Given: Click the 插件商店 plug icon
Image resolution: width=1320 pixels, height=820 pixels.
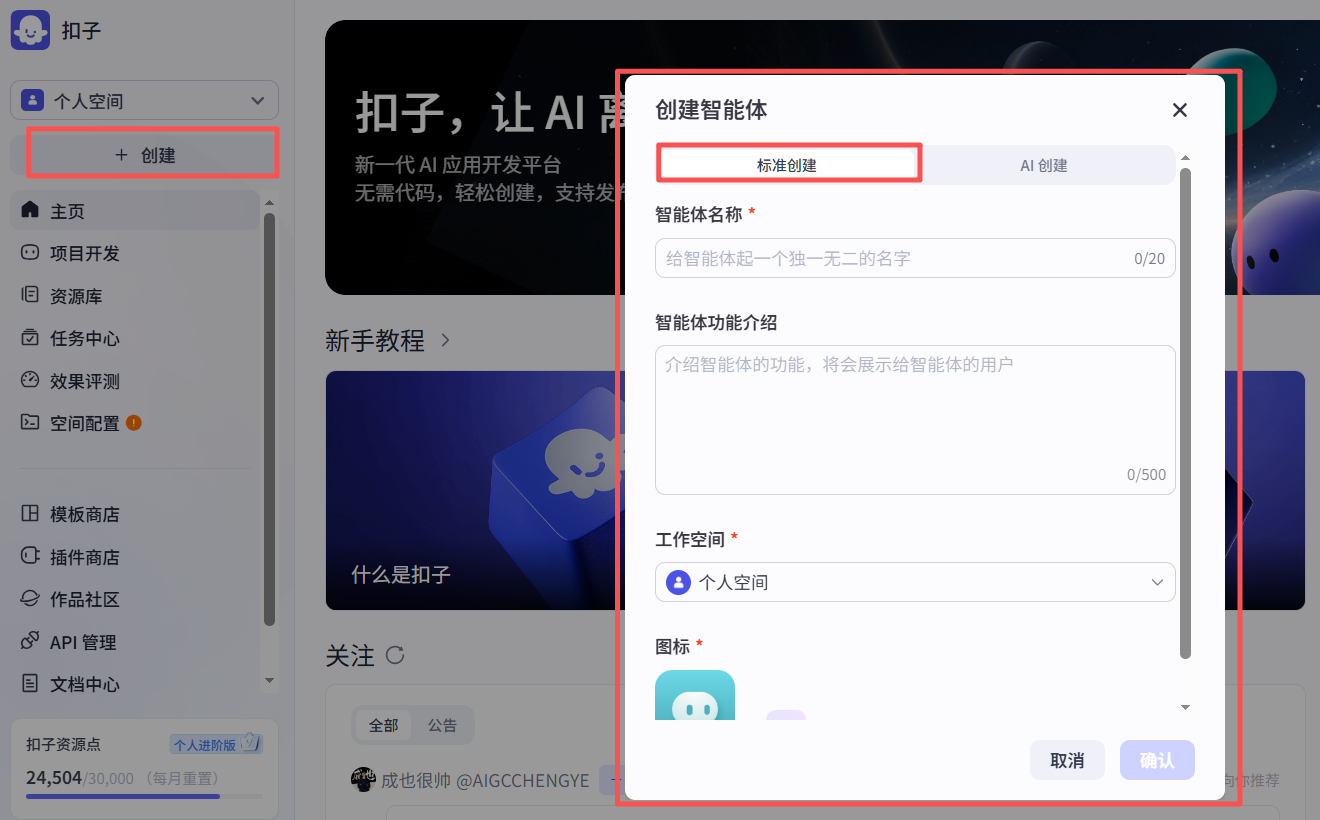Looking at the screenshot, I should (x=30, y=556).
